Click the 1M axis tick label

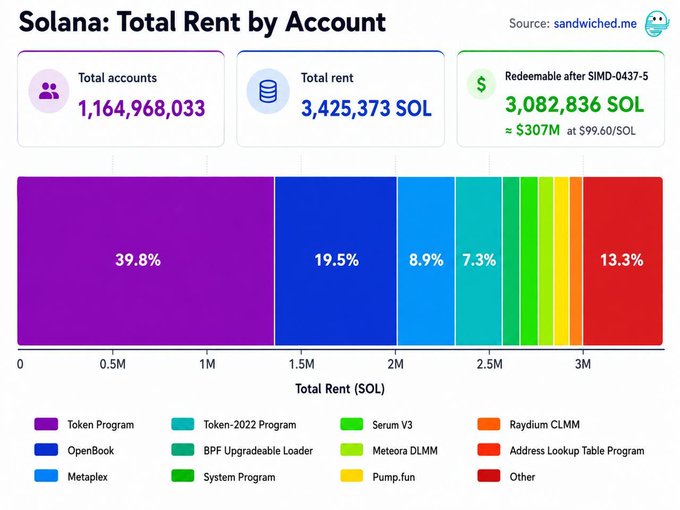click(x=207, y=364)
